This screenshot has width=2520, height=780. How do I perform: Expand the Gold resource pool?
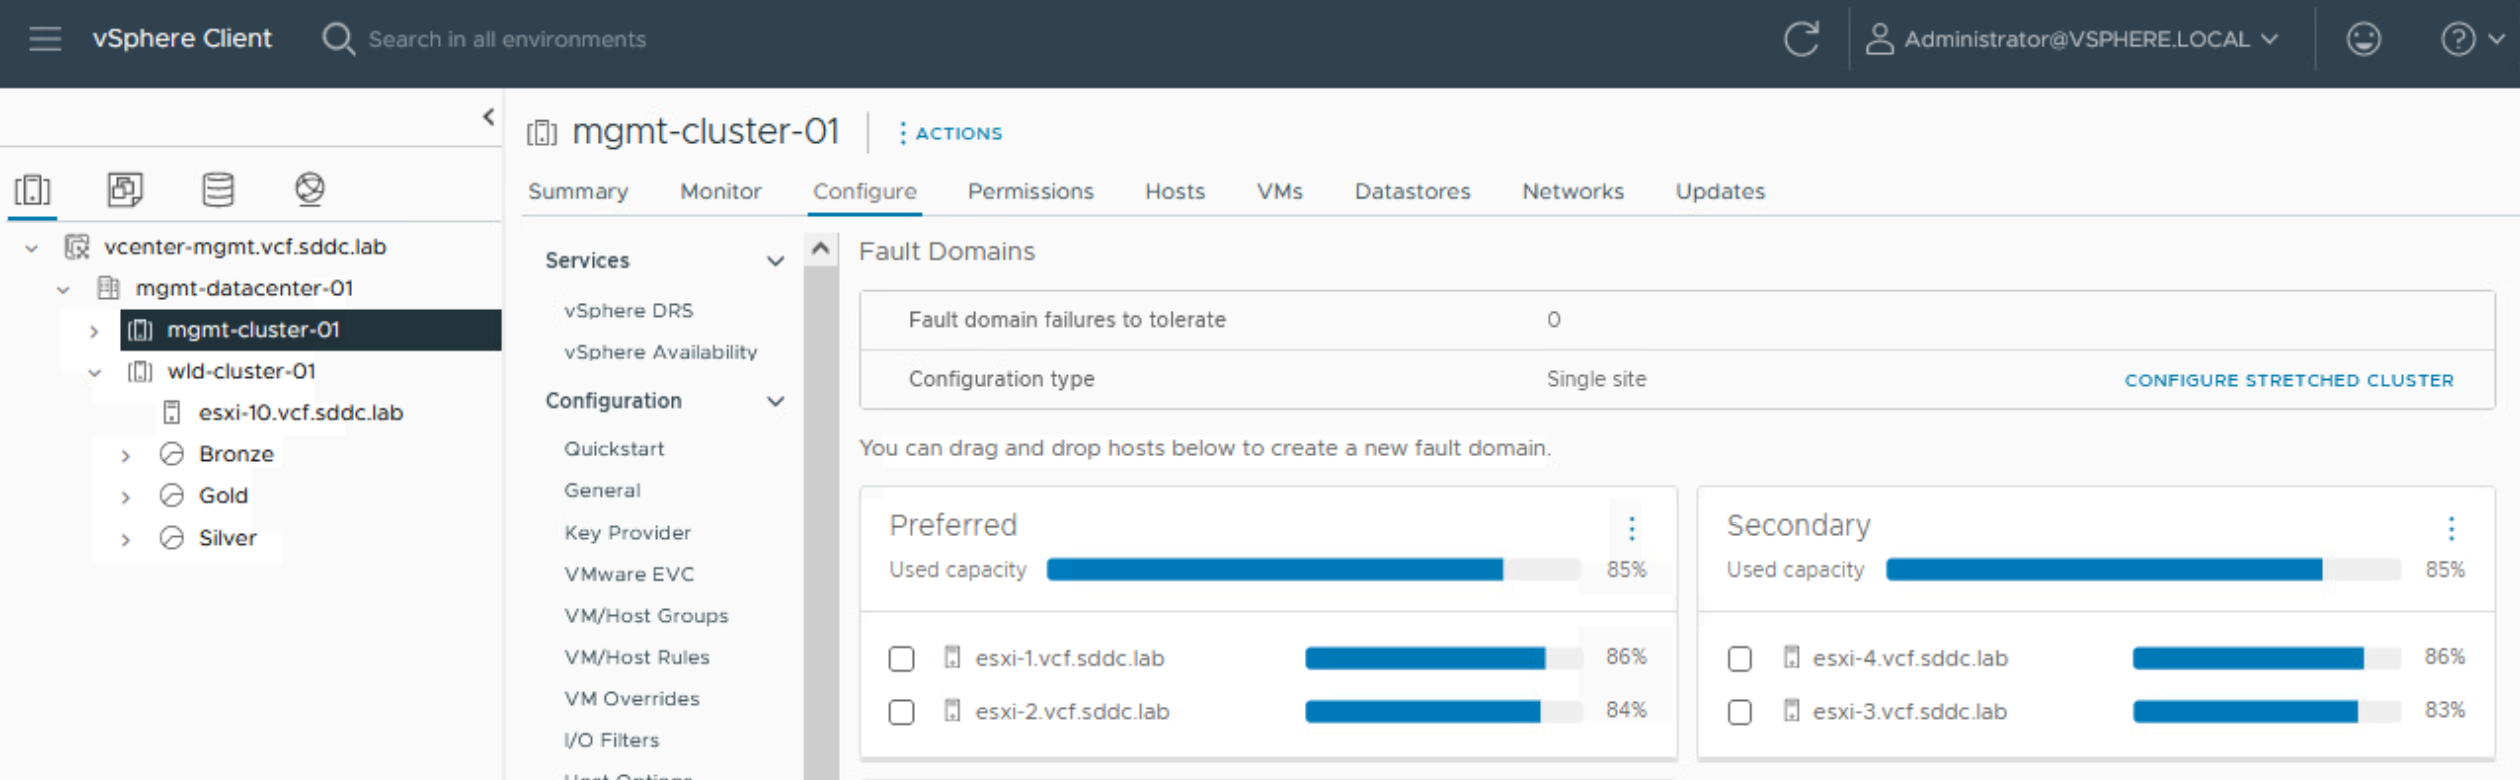click(x=125, y=497)
